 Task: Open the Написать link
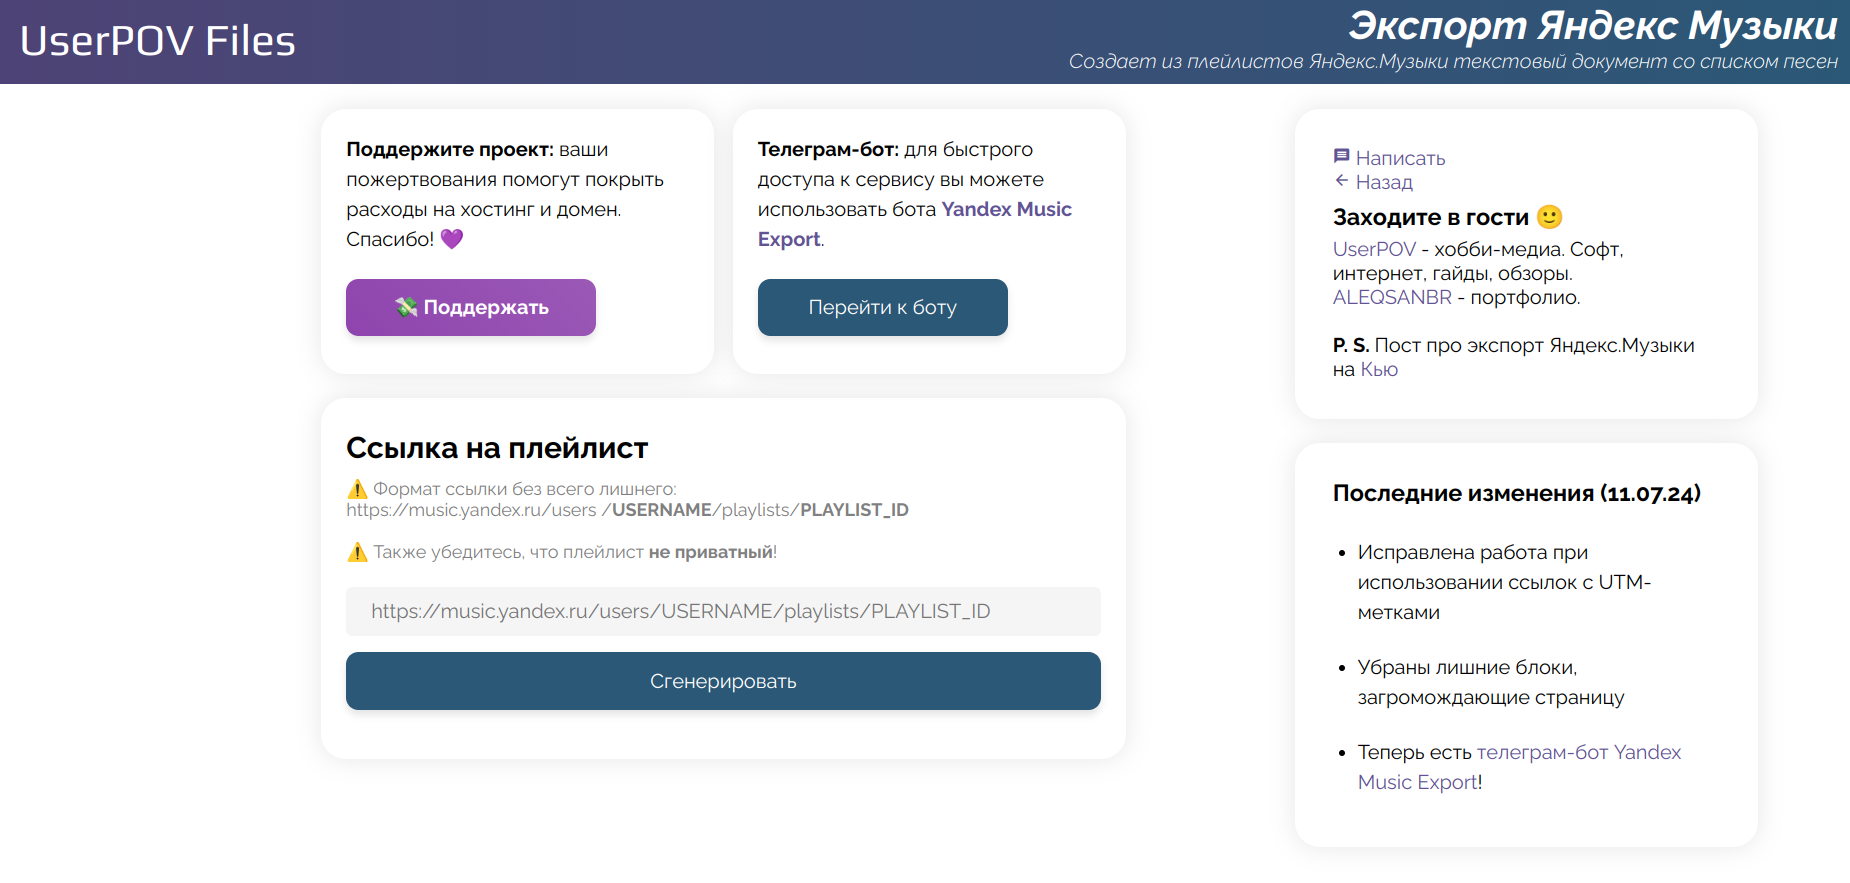coord(1399,158)
